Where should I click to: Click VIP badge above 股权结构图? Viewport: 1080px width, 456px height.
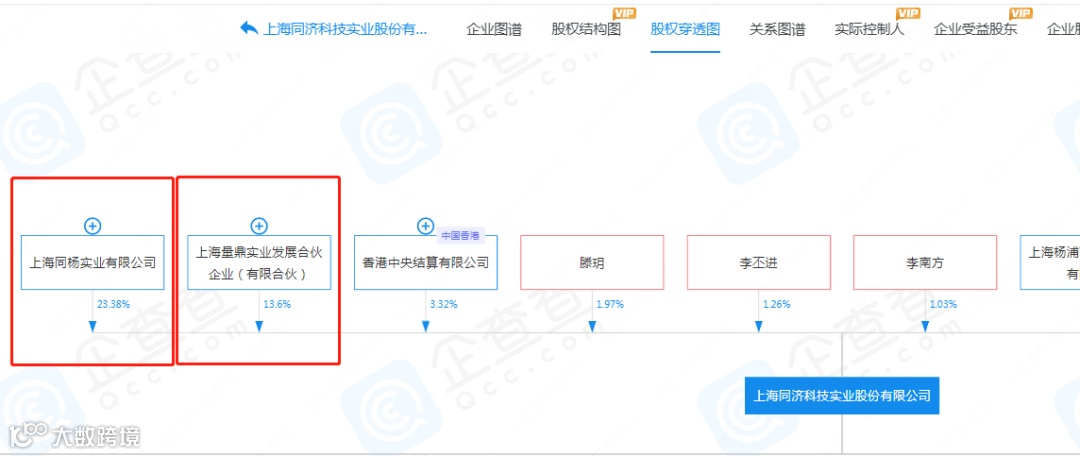pos(625,13)
